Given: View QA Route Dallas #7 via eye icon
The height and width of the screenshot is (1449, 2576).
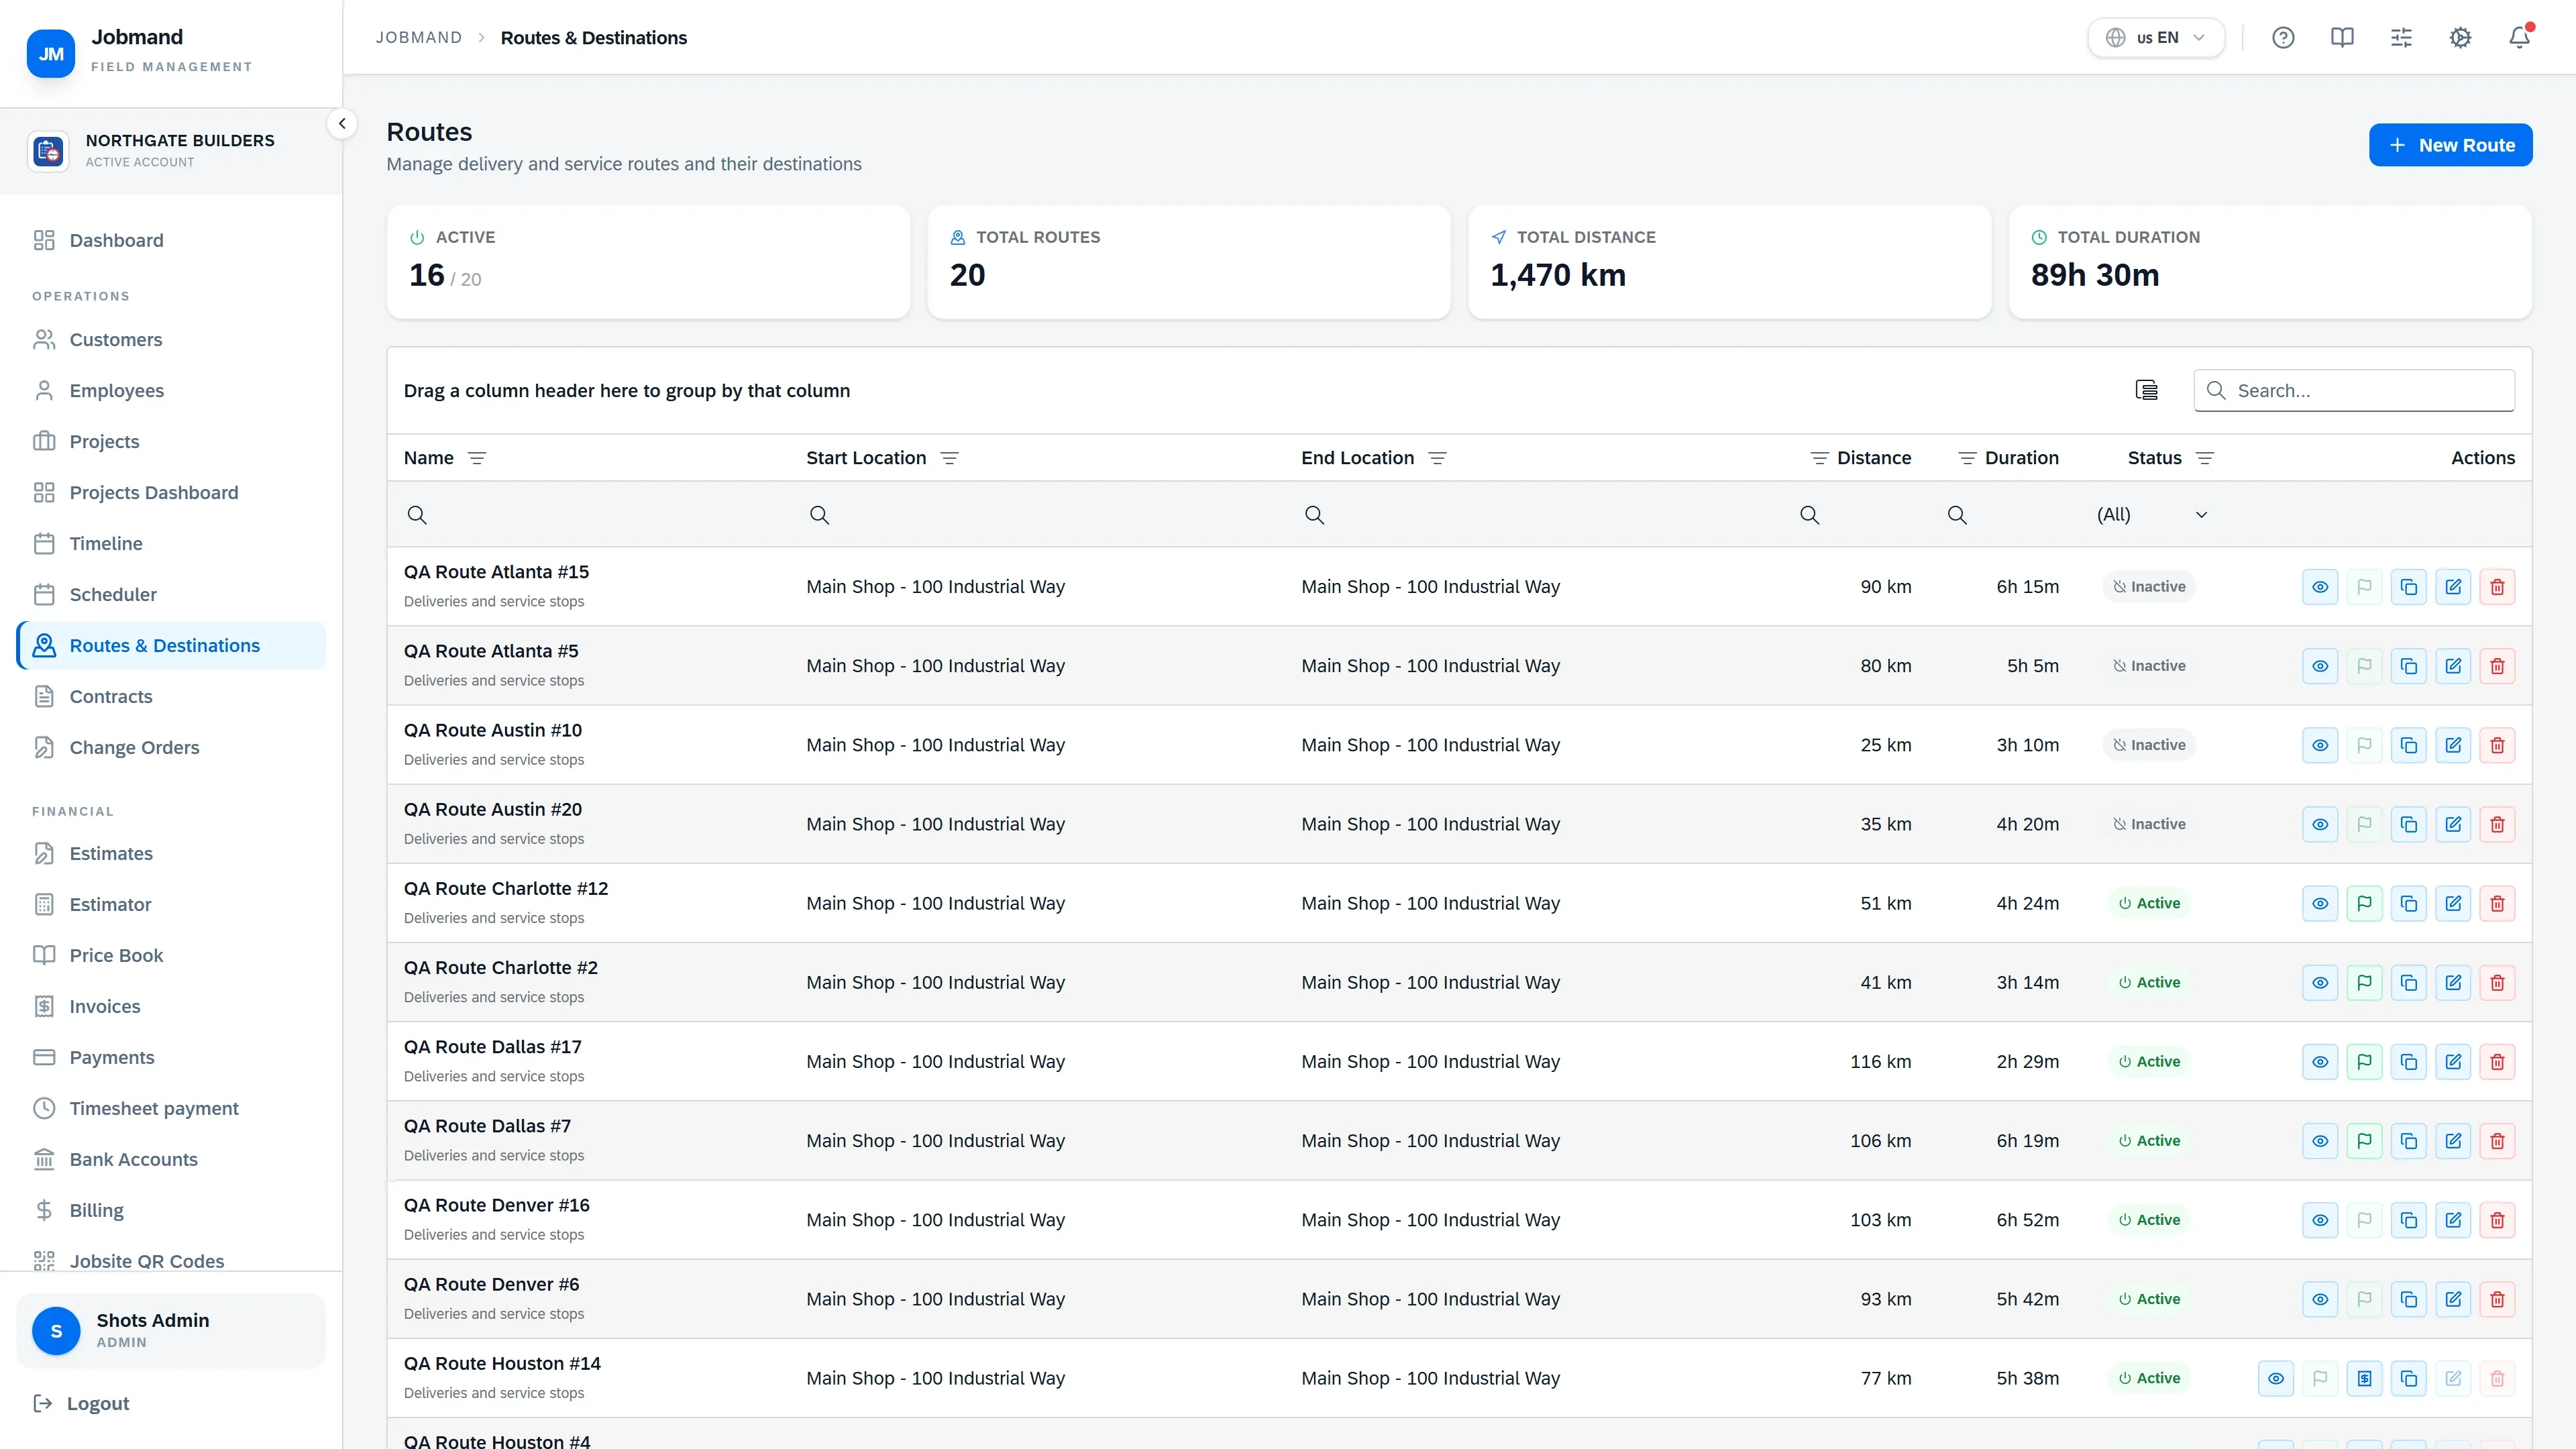Looking at the screenshot, I should pyautogui.click(x=2320, y=1141).
